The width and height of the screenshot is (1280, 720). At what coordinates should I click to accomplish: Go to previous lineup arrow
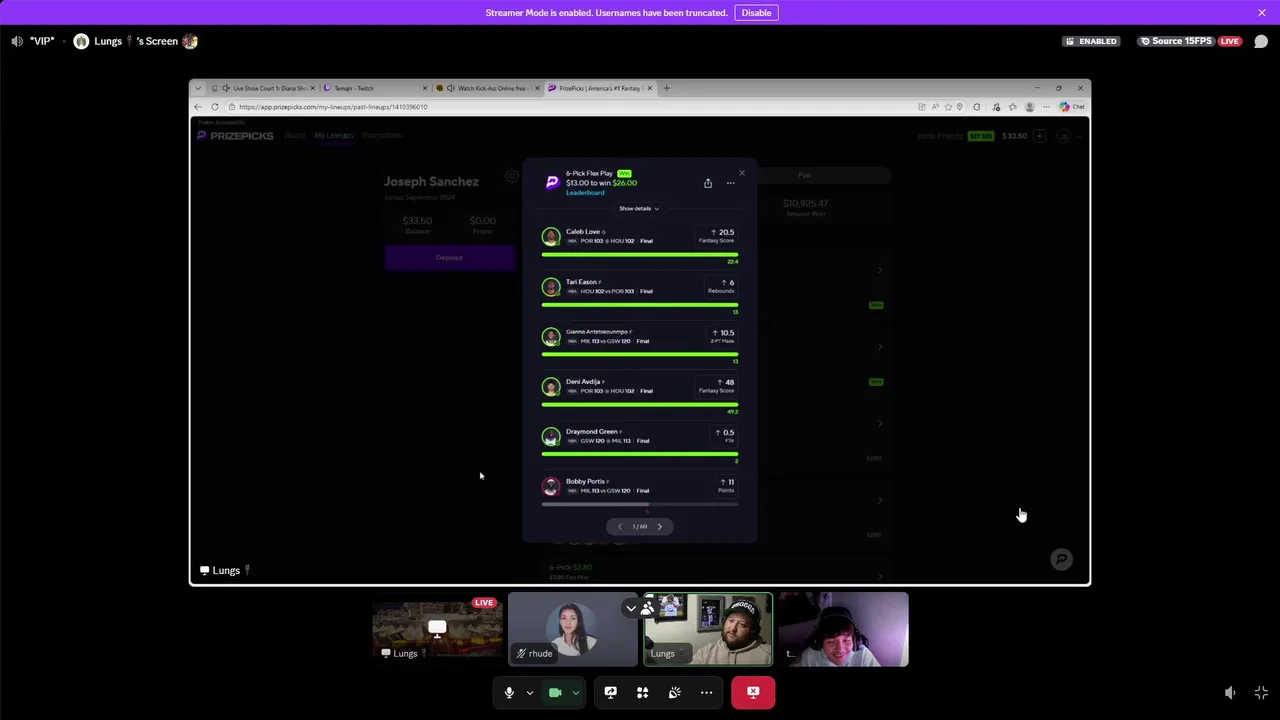coord(619,526)
